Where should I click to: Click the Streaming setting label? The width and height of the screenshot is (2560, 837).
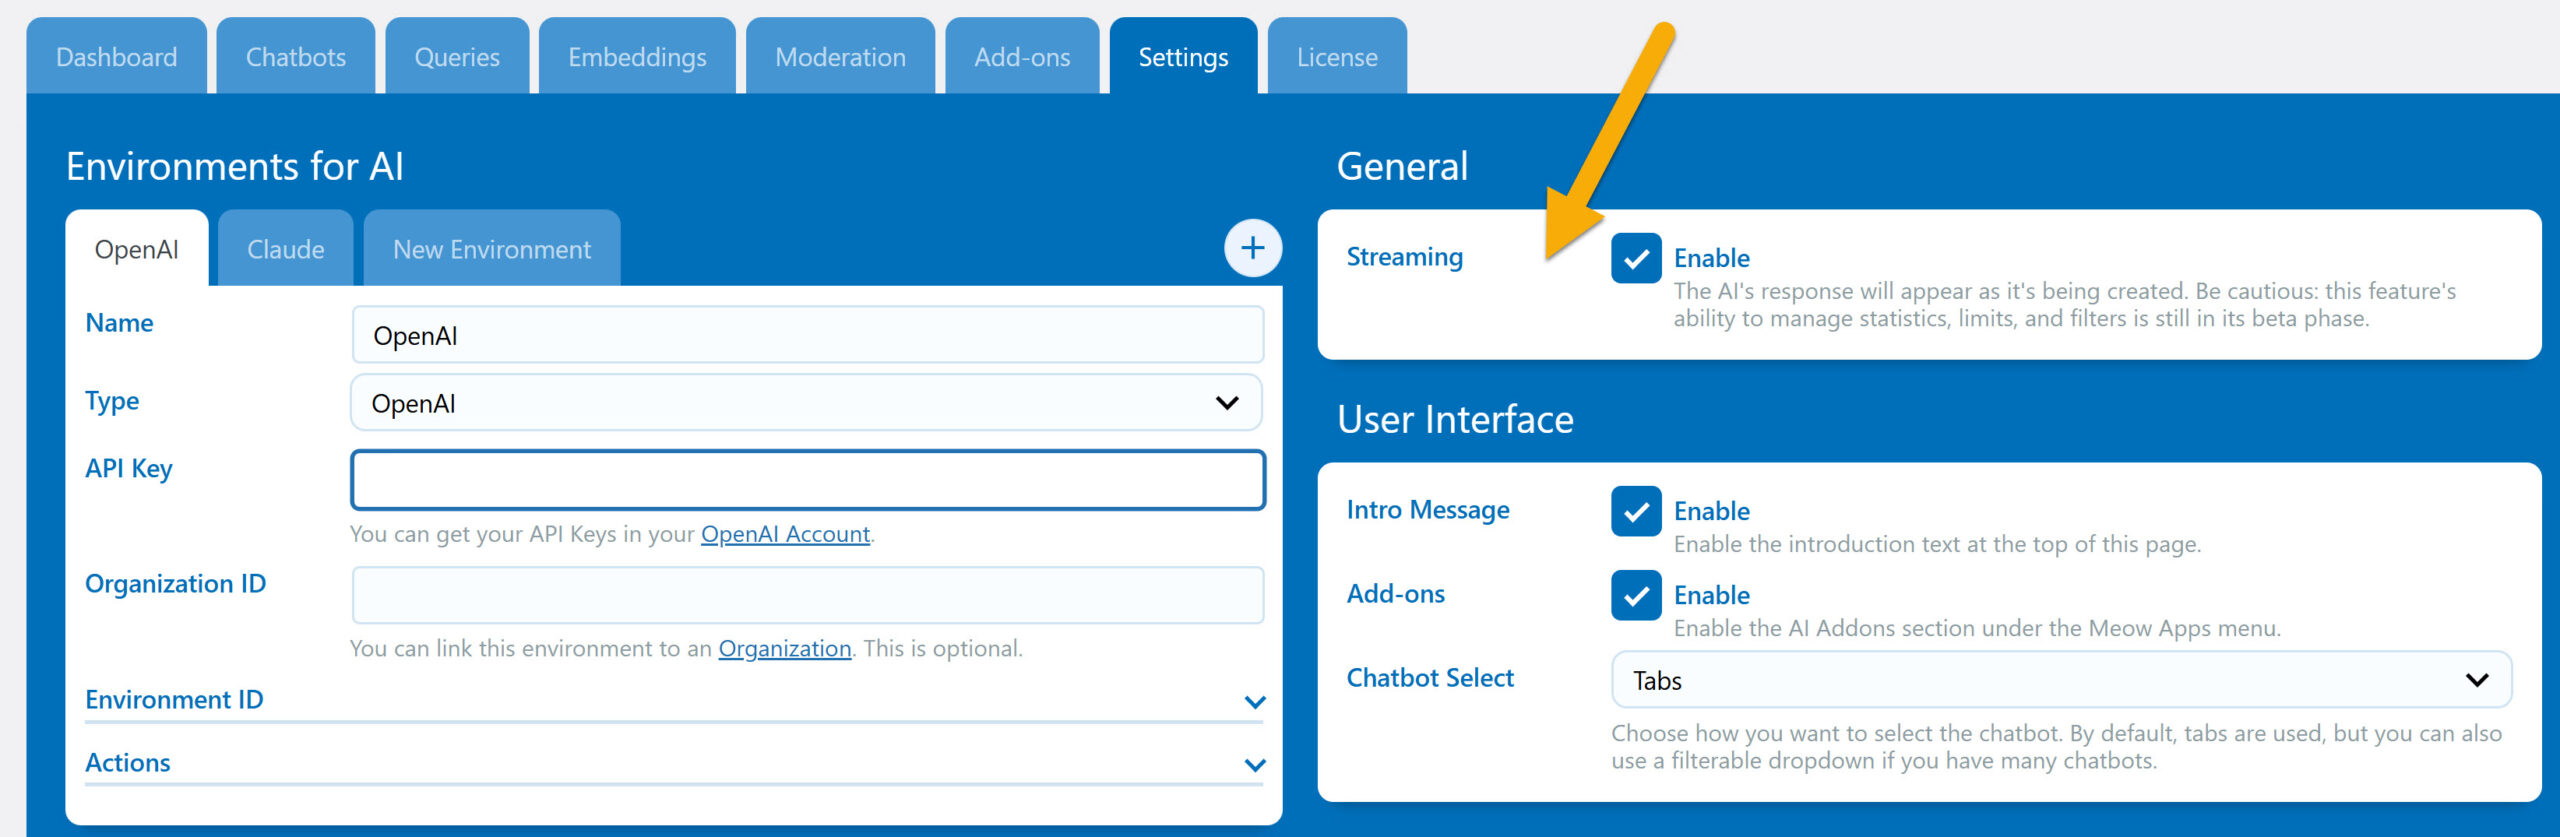(1404, 257)
